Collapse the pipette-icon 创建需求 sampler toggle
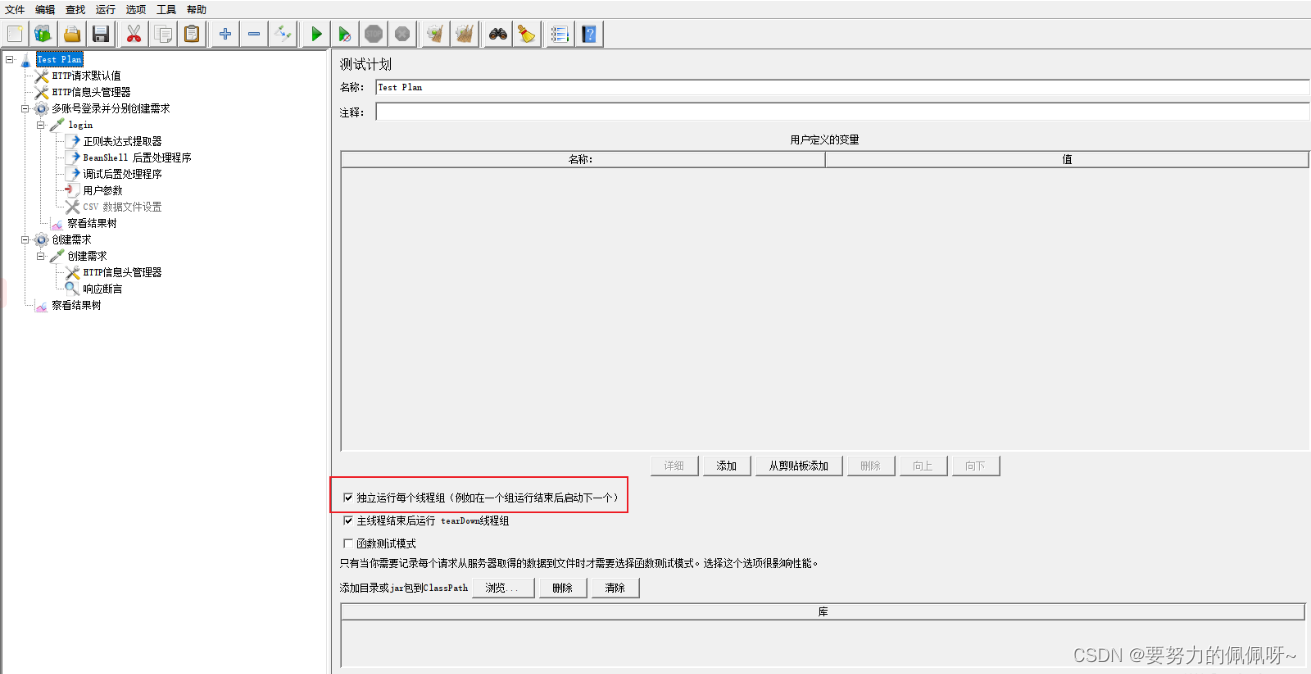1311x674 pixels. click(x=41, y=256)
